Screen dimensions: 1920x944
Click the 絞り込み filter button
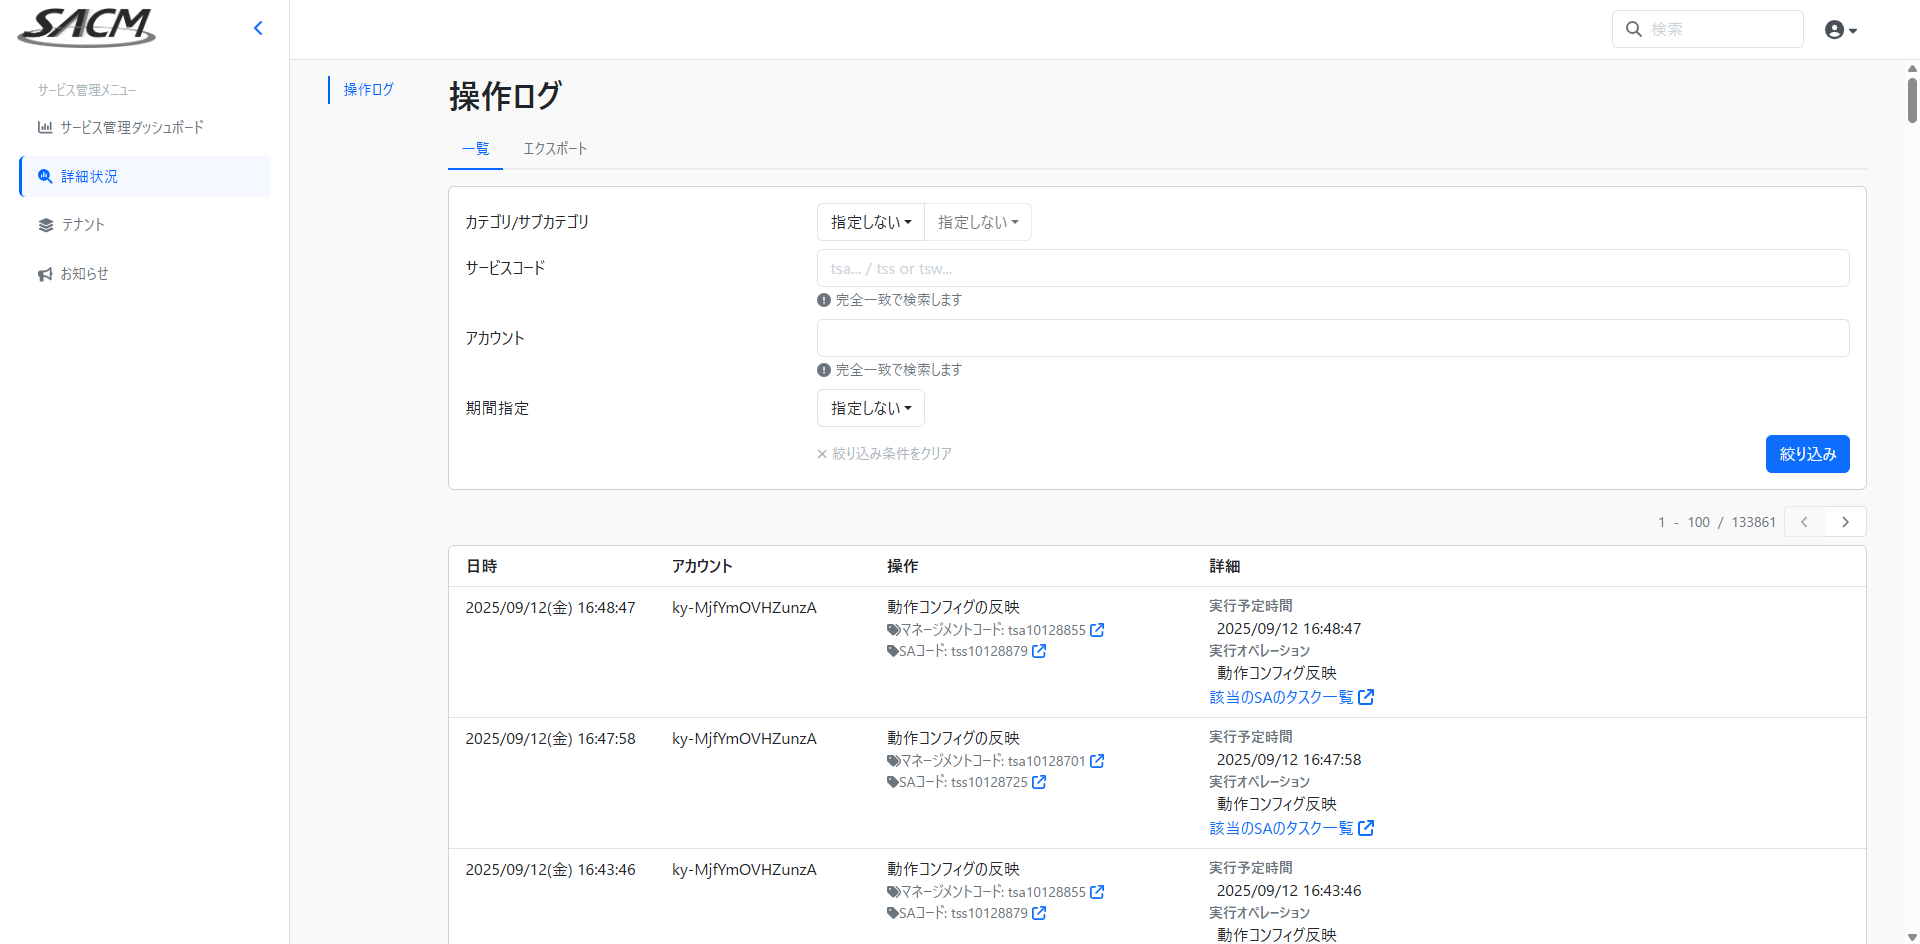tap(1807, 454)
